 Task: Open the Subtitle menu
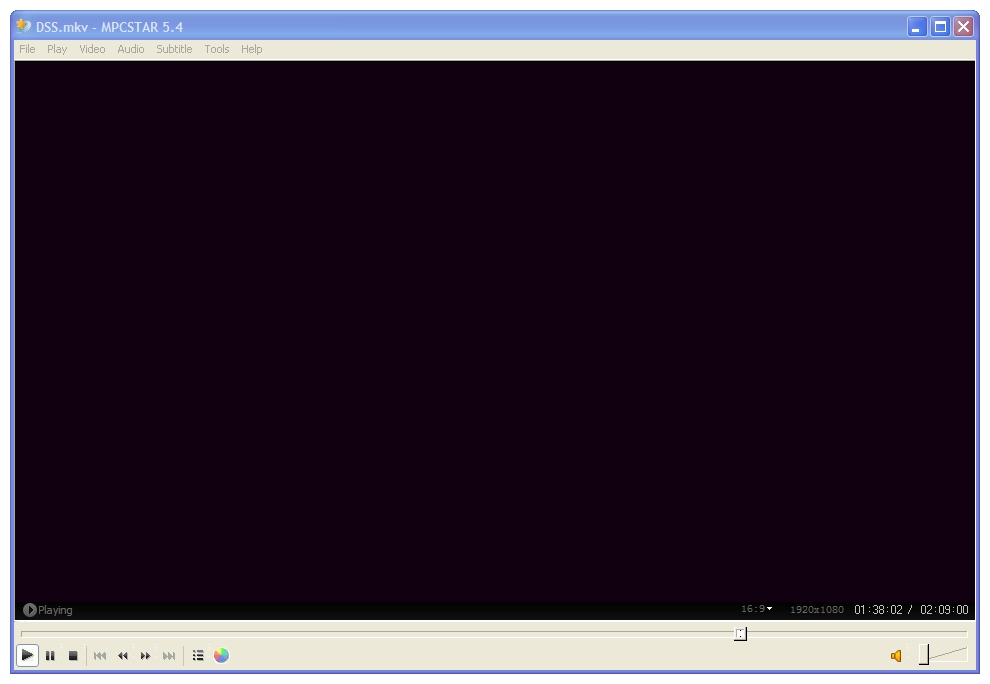pyautogui.click(x=174, y=49)
